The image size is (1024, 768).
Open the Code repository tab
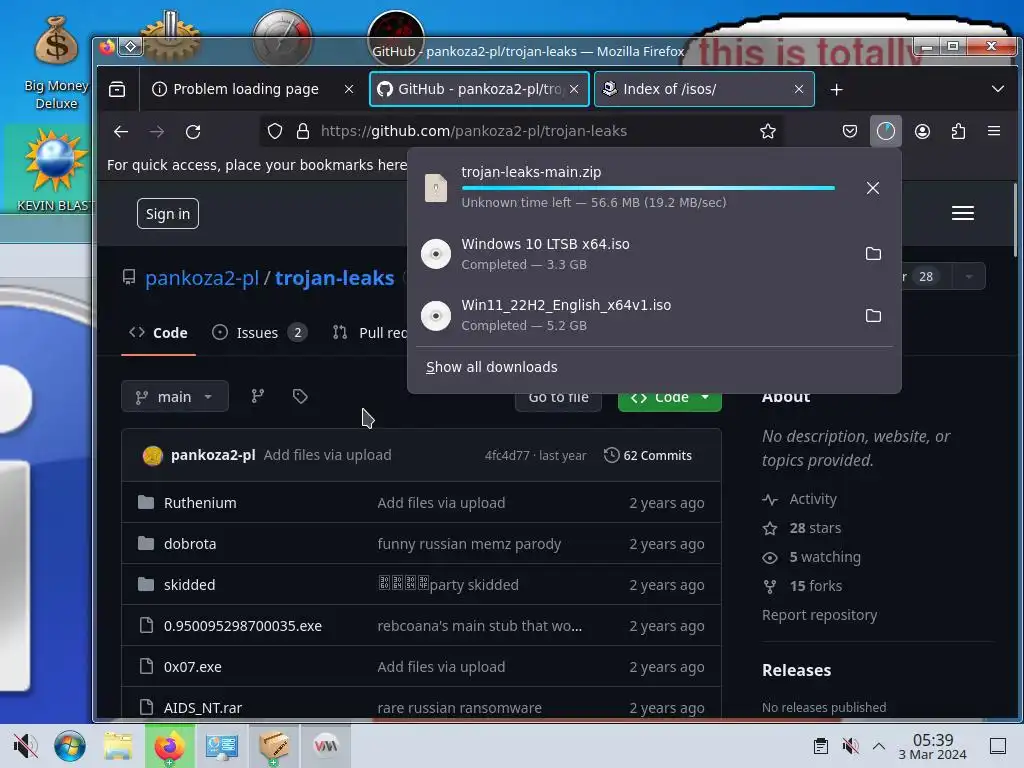(x=158, y=333)
